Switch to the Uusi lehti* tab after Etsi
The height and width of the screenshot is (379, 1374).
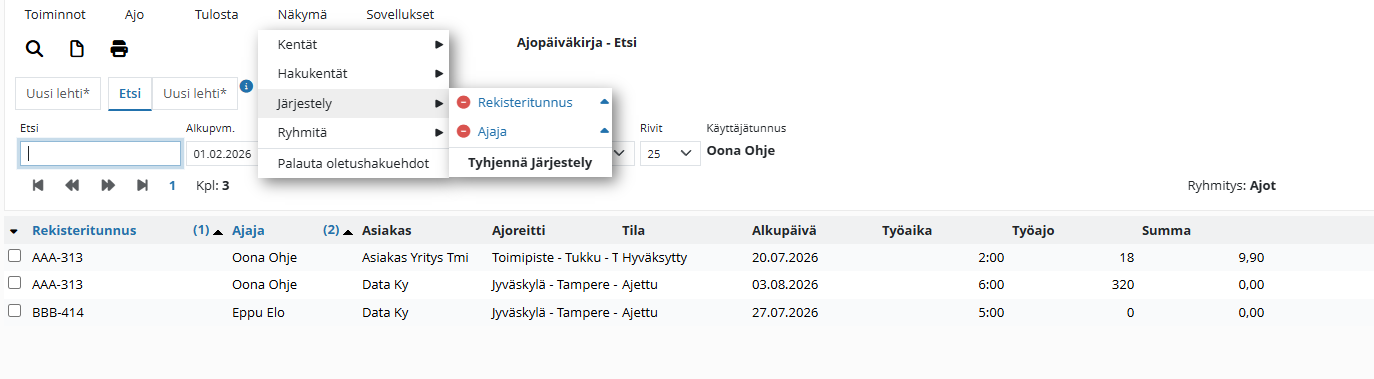195,93
